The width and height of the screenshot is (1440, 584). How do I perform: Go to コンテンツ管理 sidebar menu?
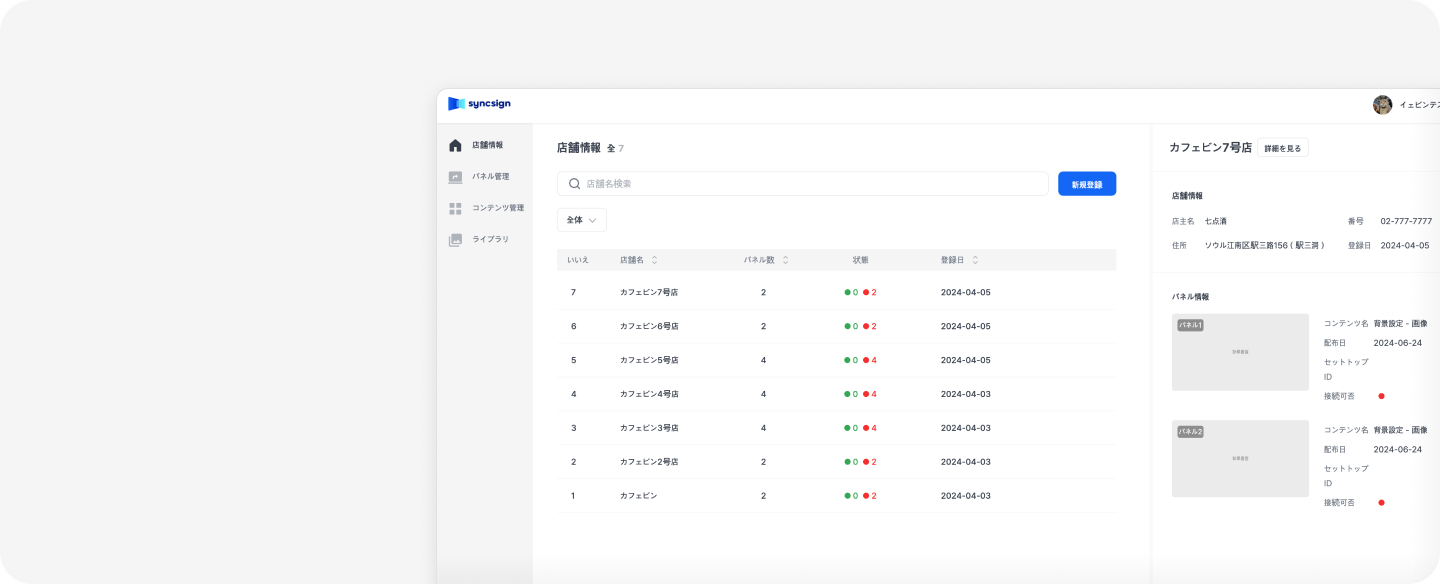[497, 209]
